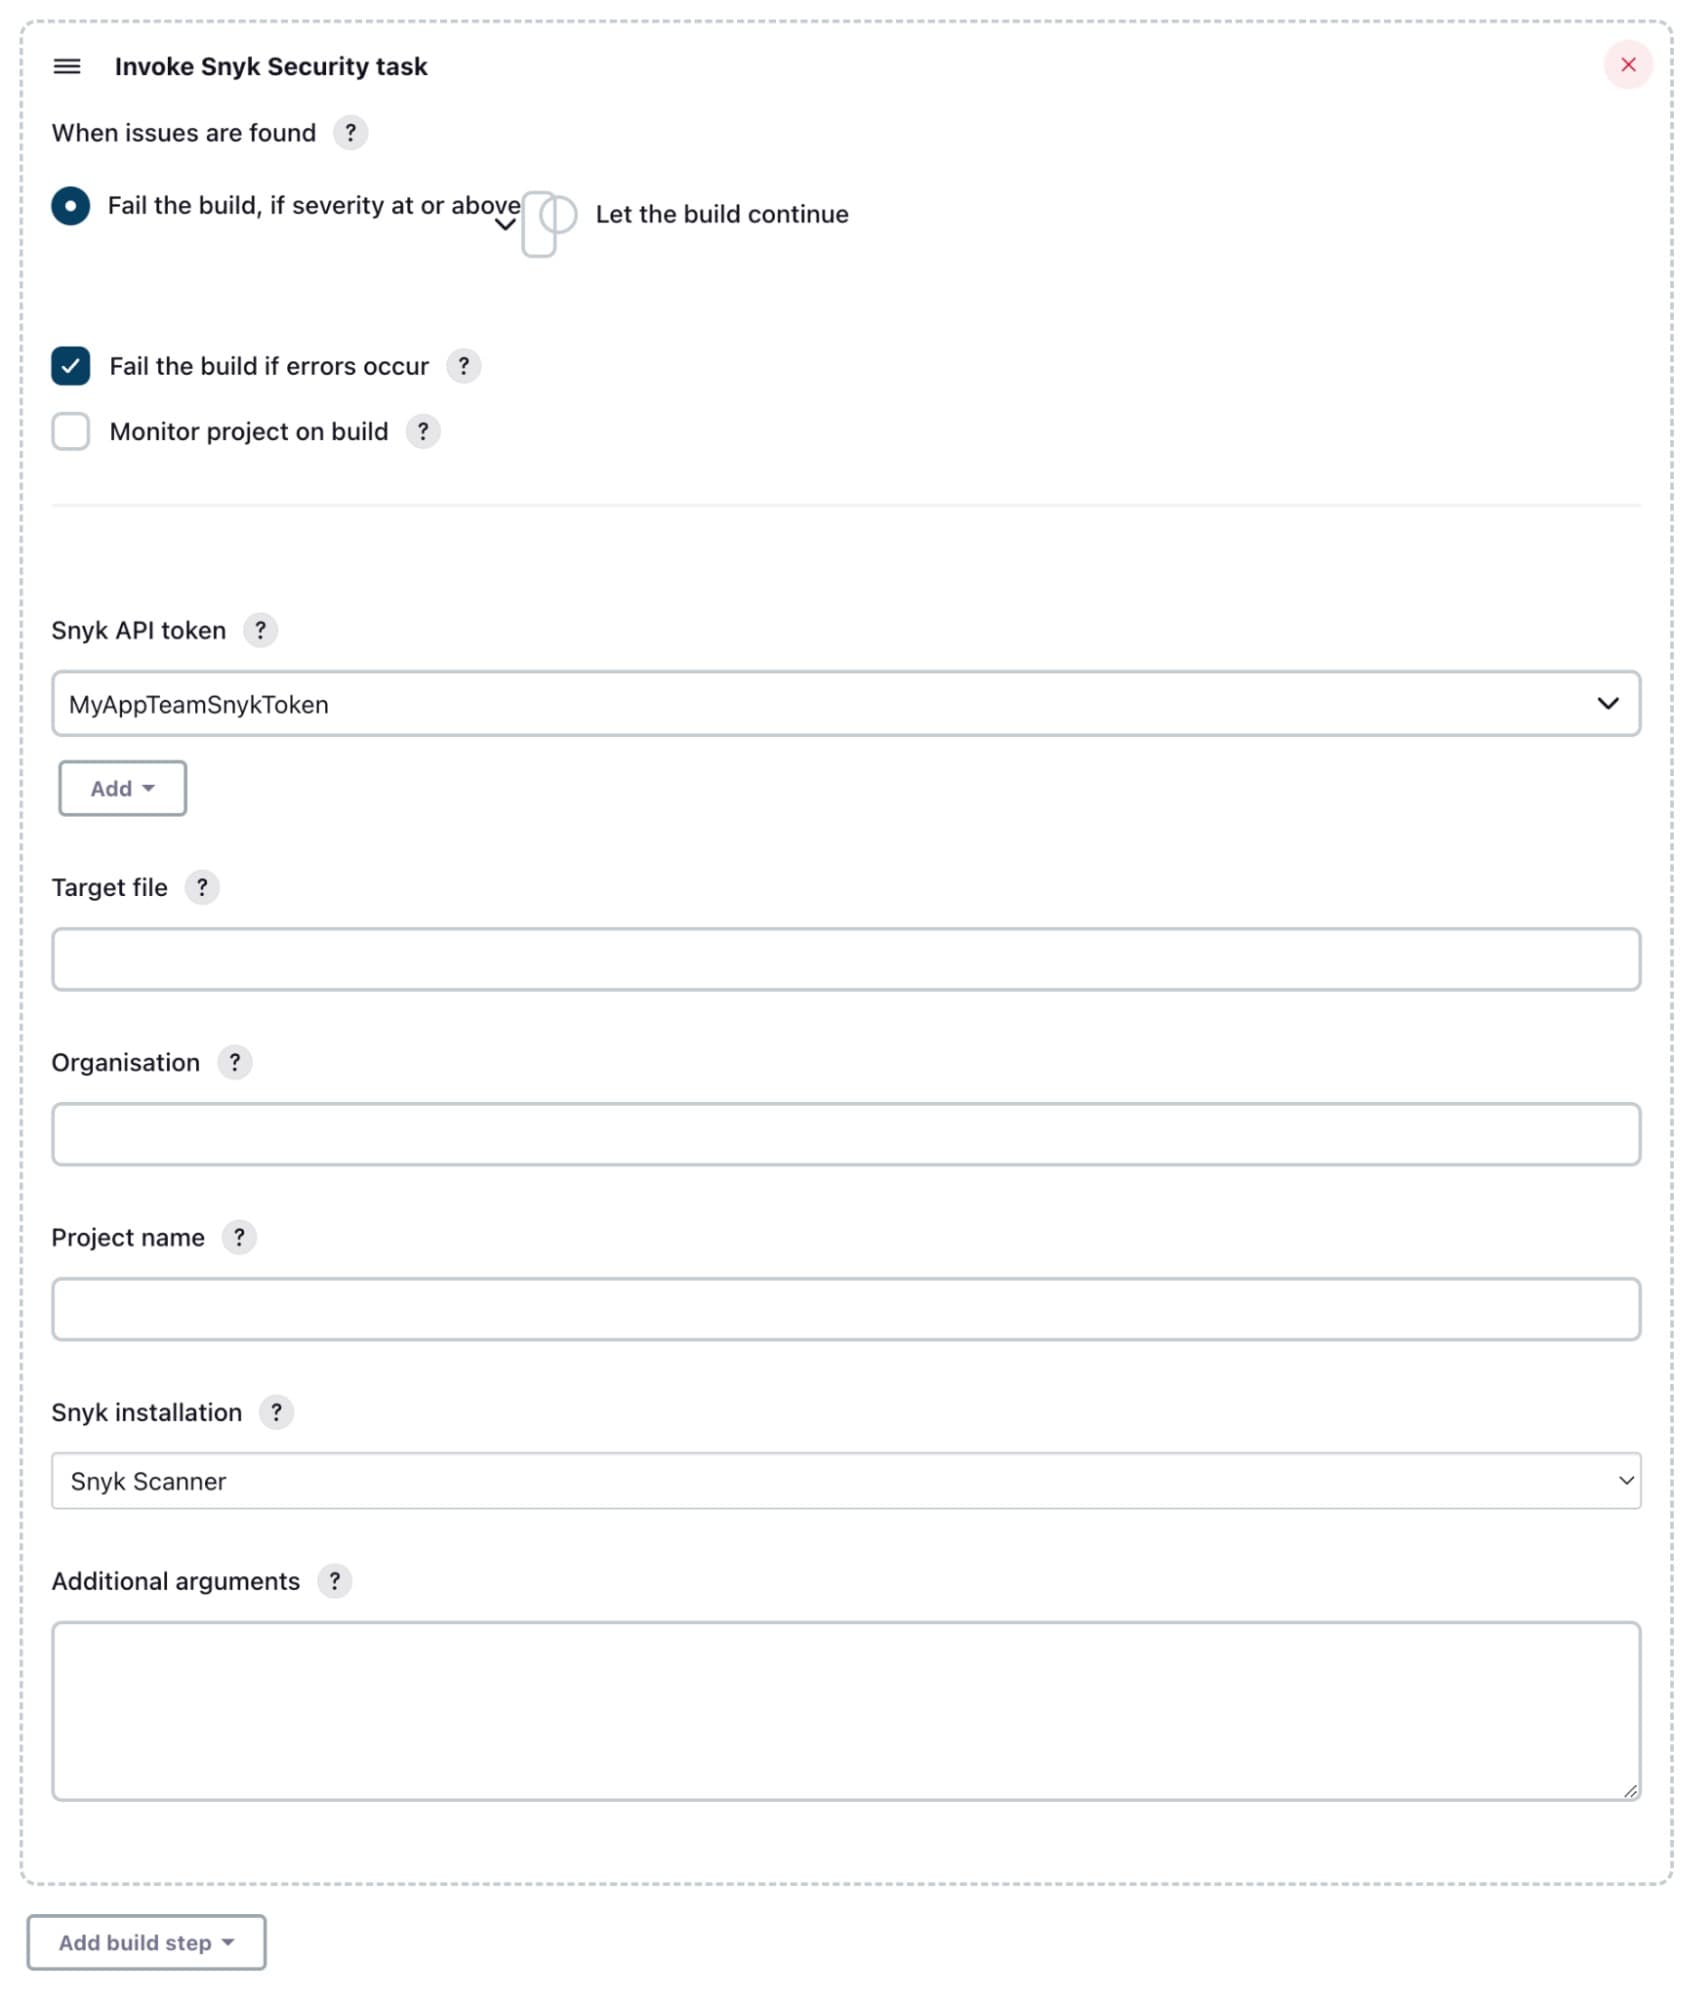Open the Add credentials dropdown
Image resolution: width=1692 pixels, height=1999 pixels.
click(x=122, y=788)
